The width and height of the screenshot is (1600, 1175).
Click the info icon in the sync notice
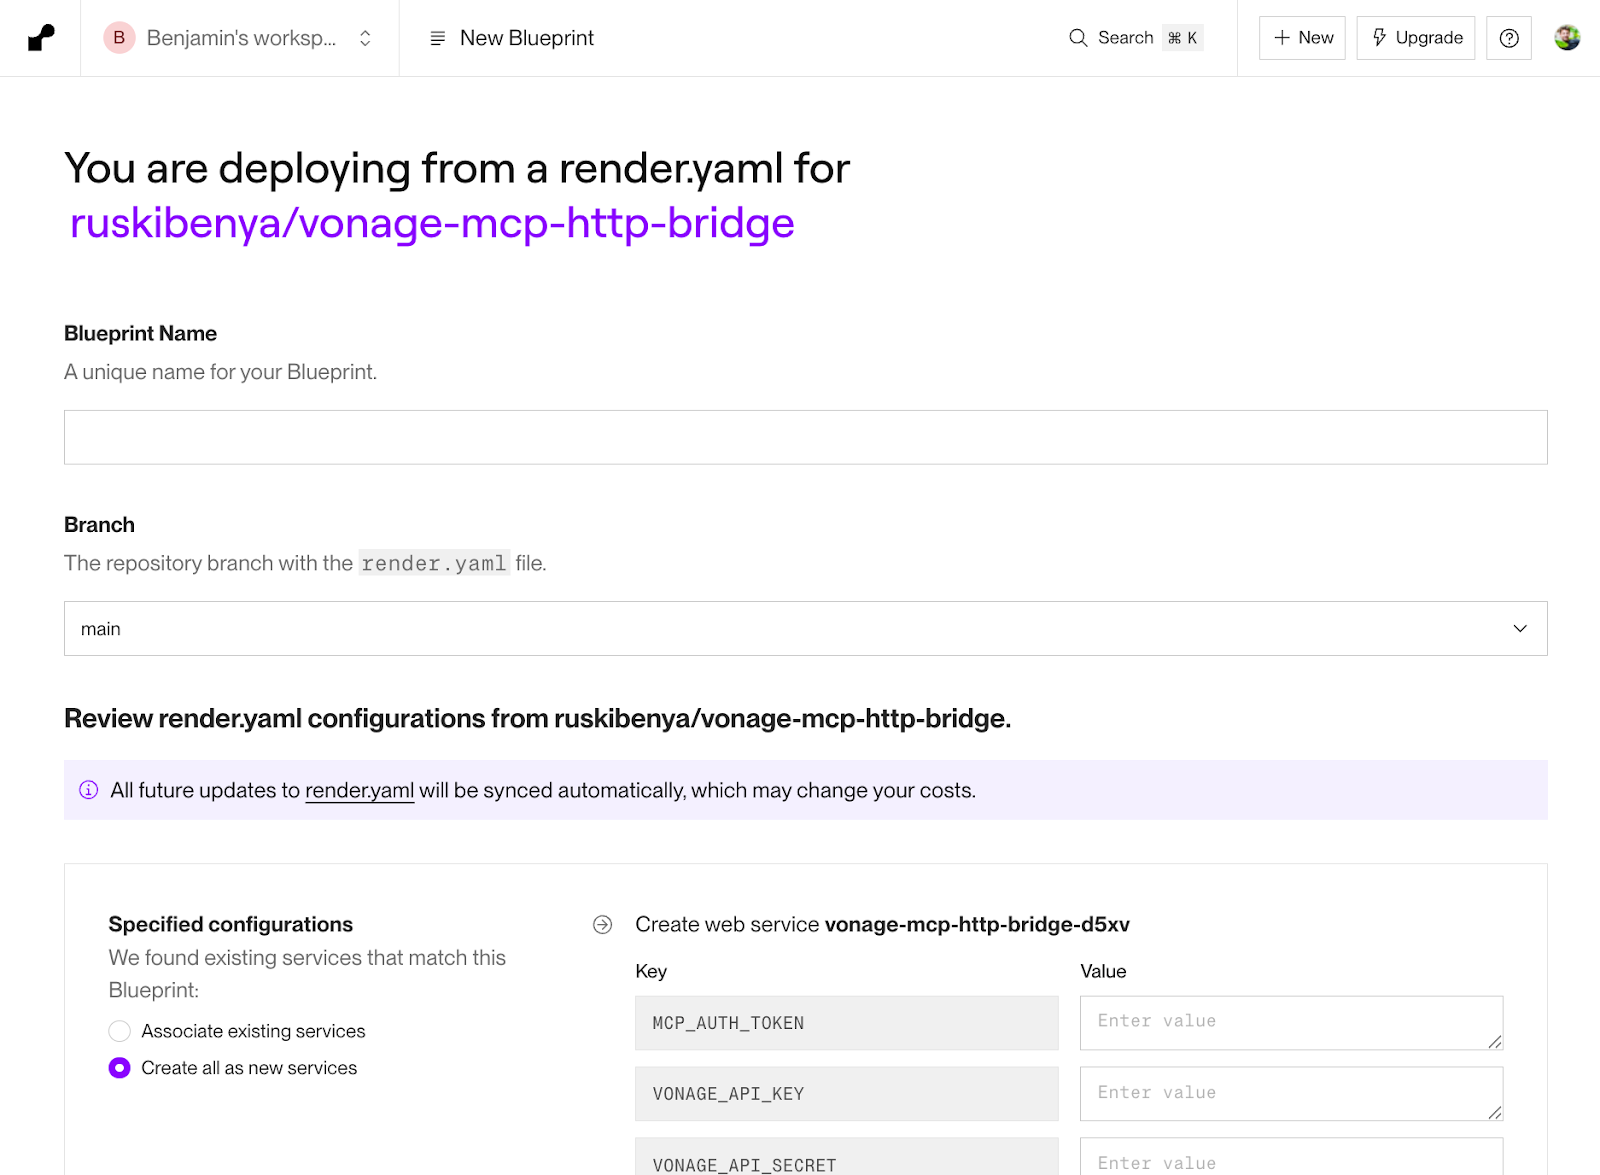pyautogui.click(x=88, y=790)
